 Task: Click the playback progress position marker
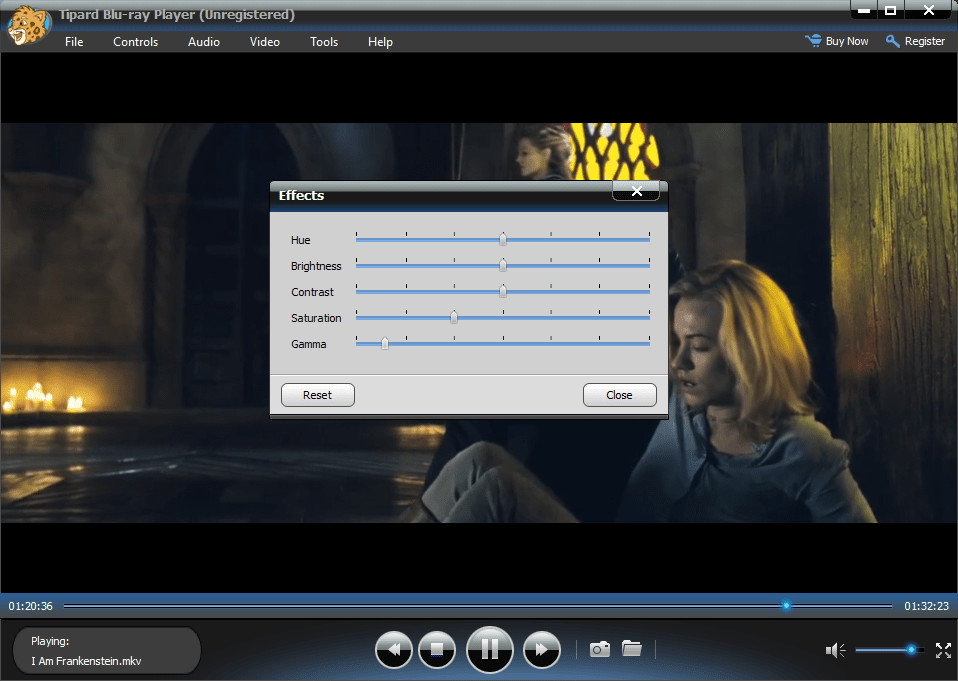[786, 606]
